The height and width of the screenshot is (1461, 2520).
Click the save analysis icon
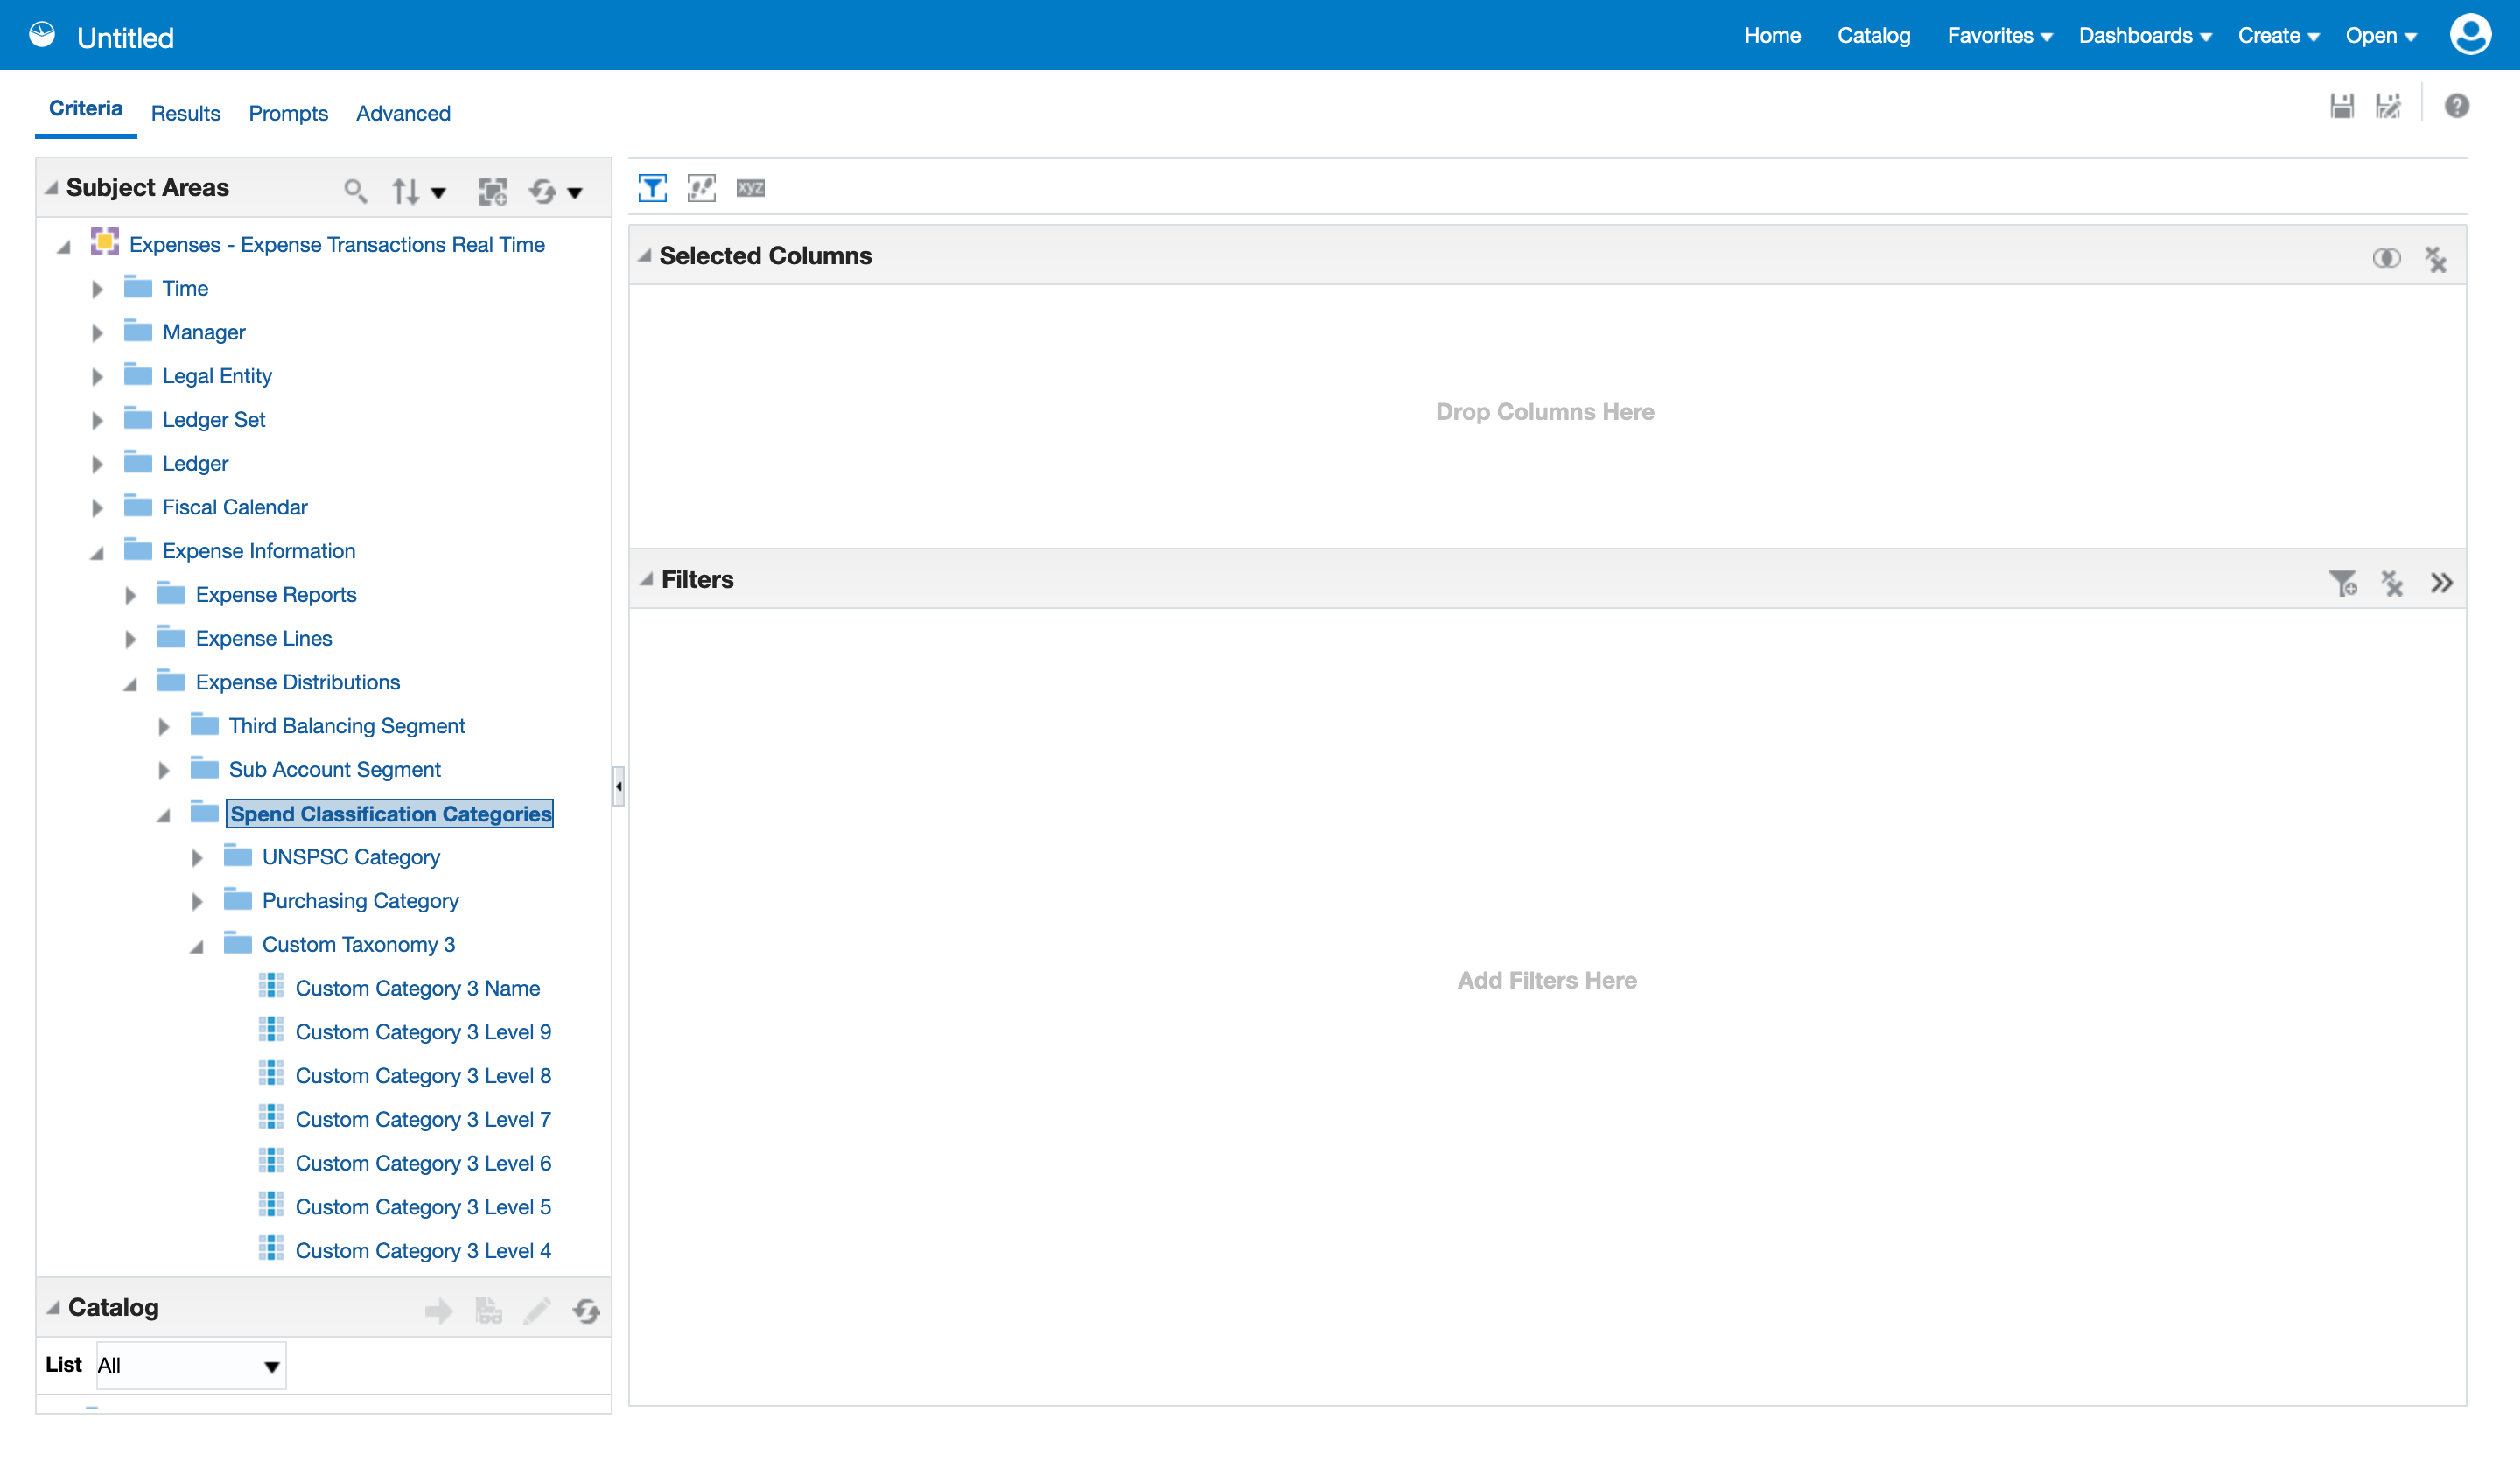[2341, 106]
